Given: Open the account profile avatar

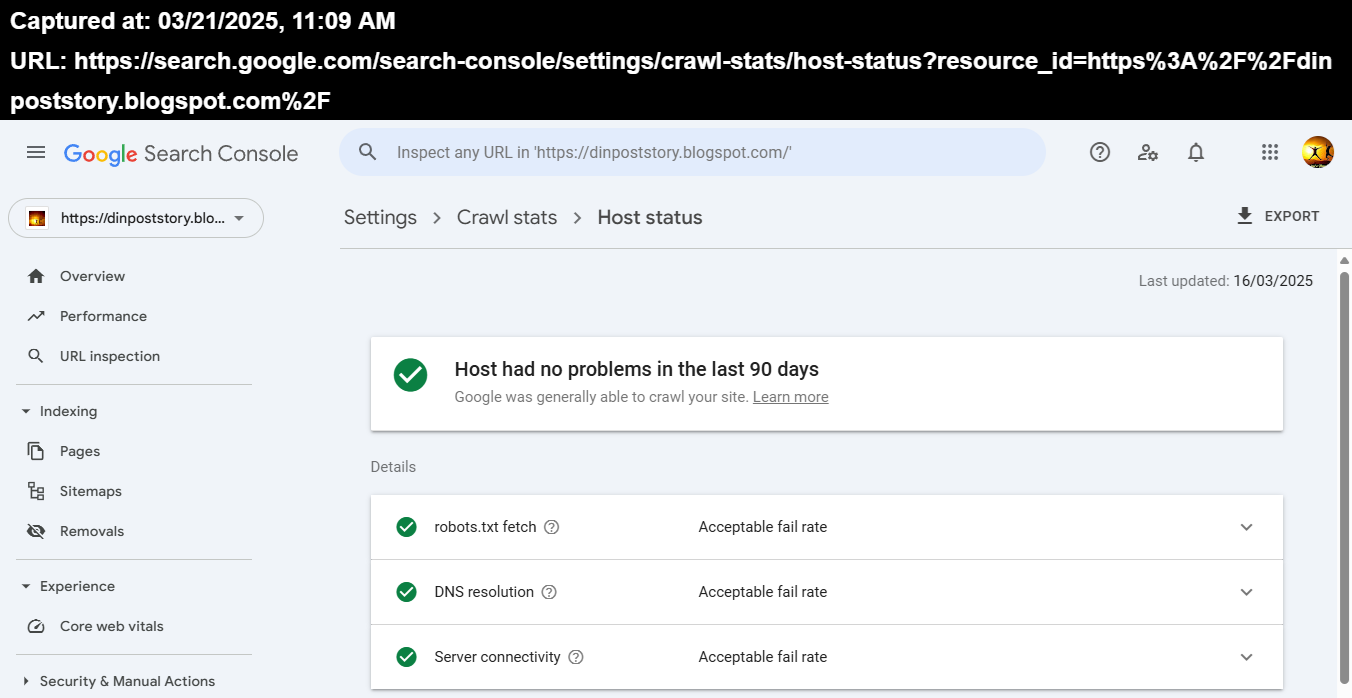Looking at the screenshot, I should 1318,152.
